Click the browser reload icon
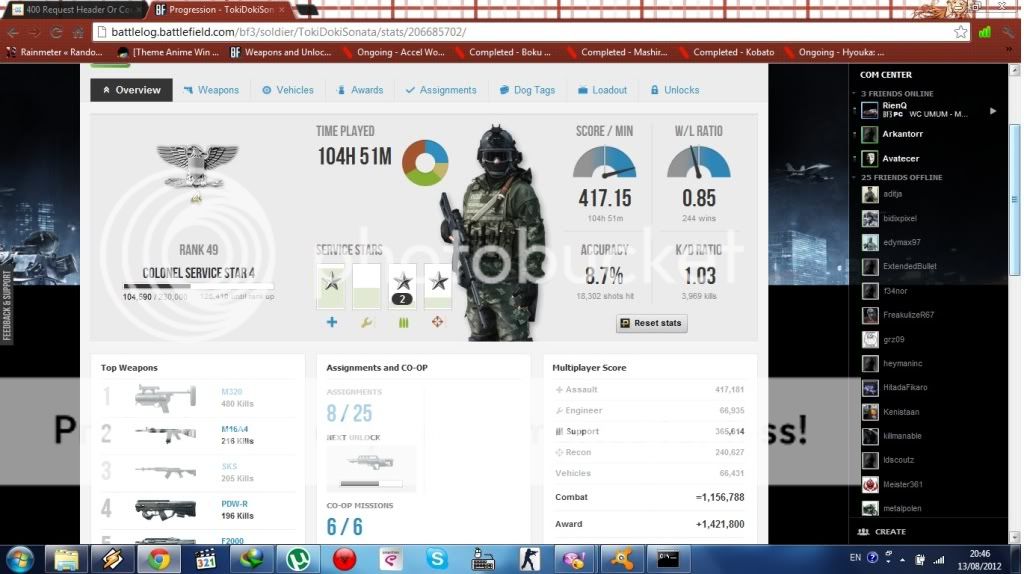 coord(56,32)
